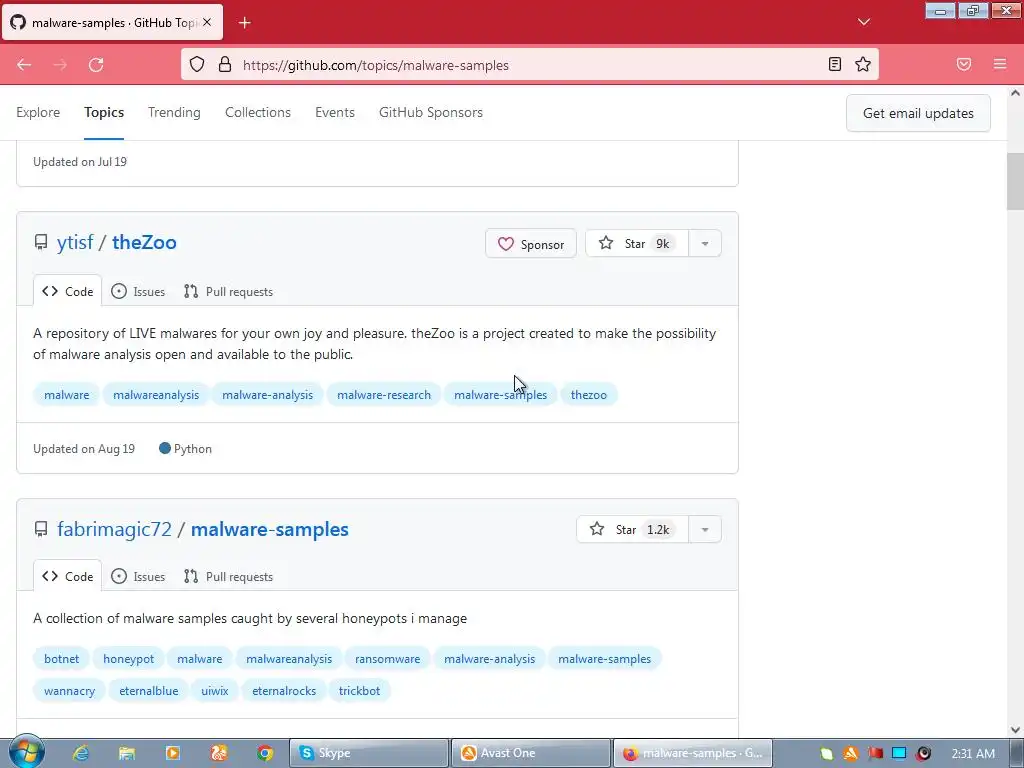This screenshot has width=1024, height=768.
Task: Click the site security padlock icon
Action: click(225, 65)
